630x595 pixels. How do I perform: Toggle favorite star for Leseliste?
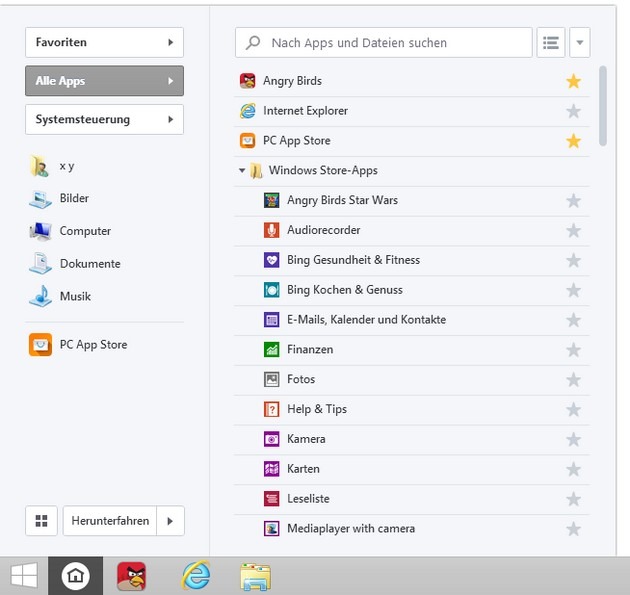coord(573,499)
